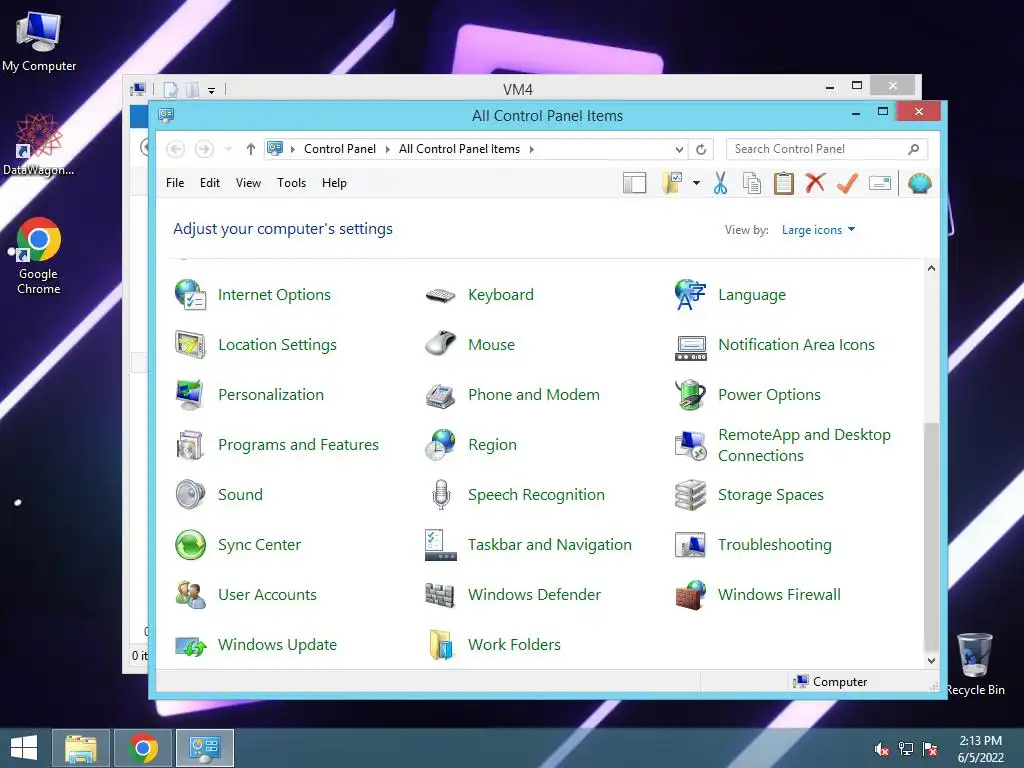Viewport: 1024px width, 768px height.
Task: Click the Cut scissors toolbar icon
Action: point(720,184)
